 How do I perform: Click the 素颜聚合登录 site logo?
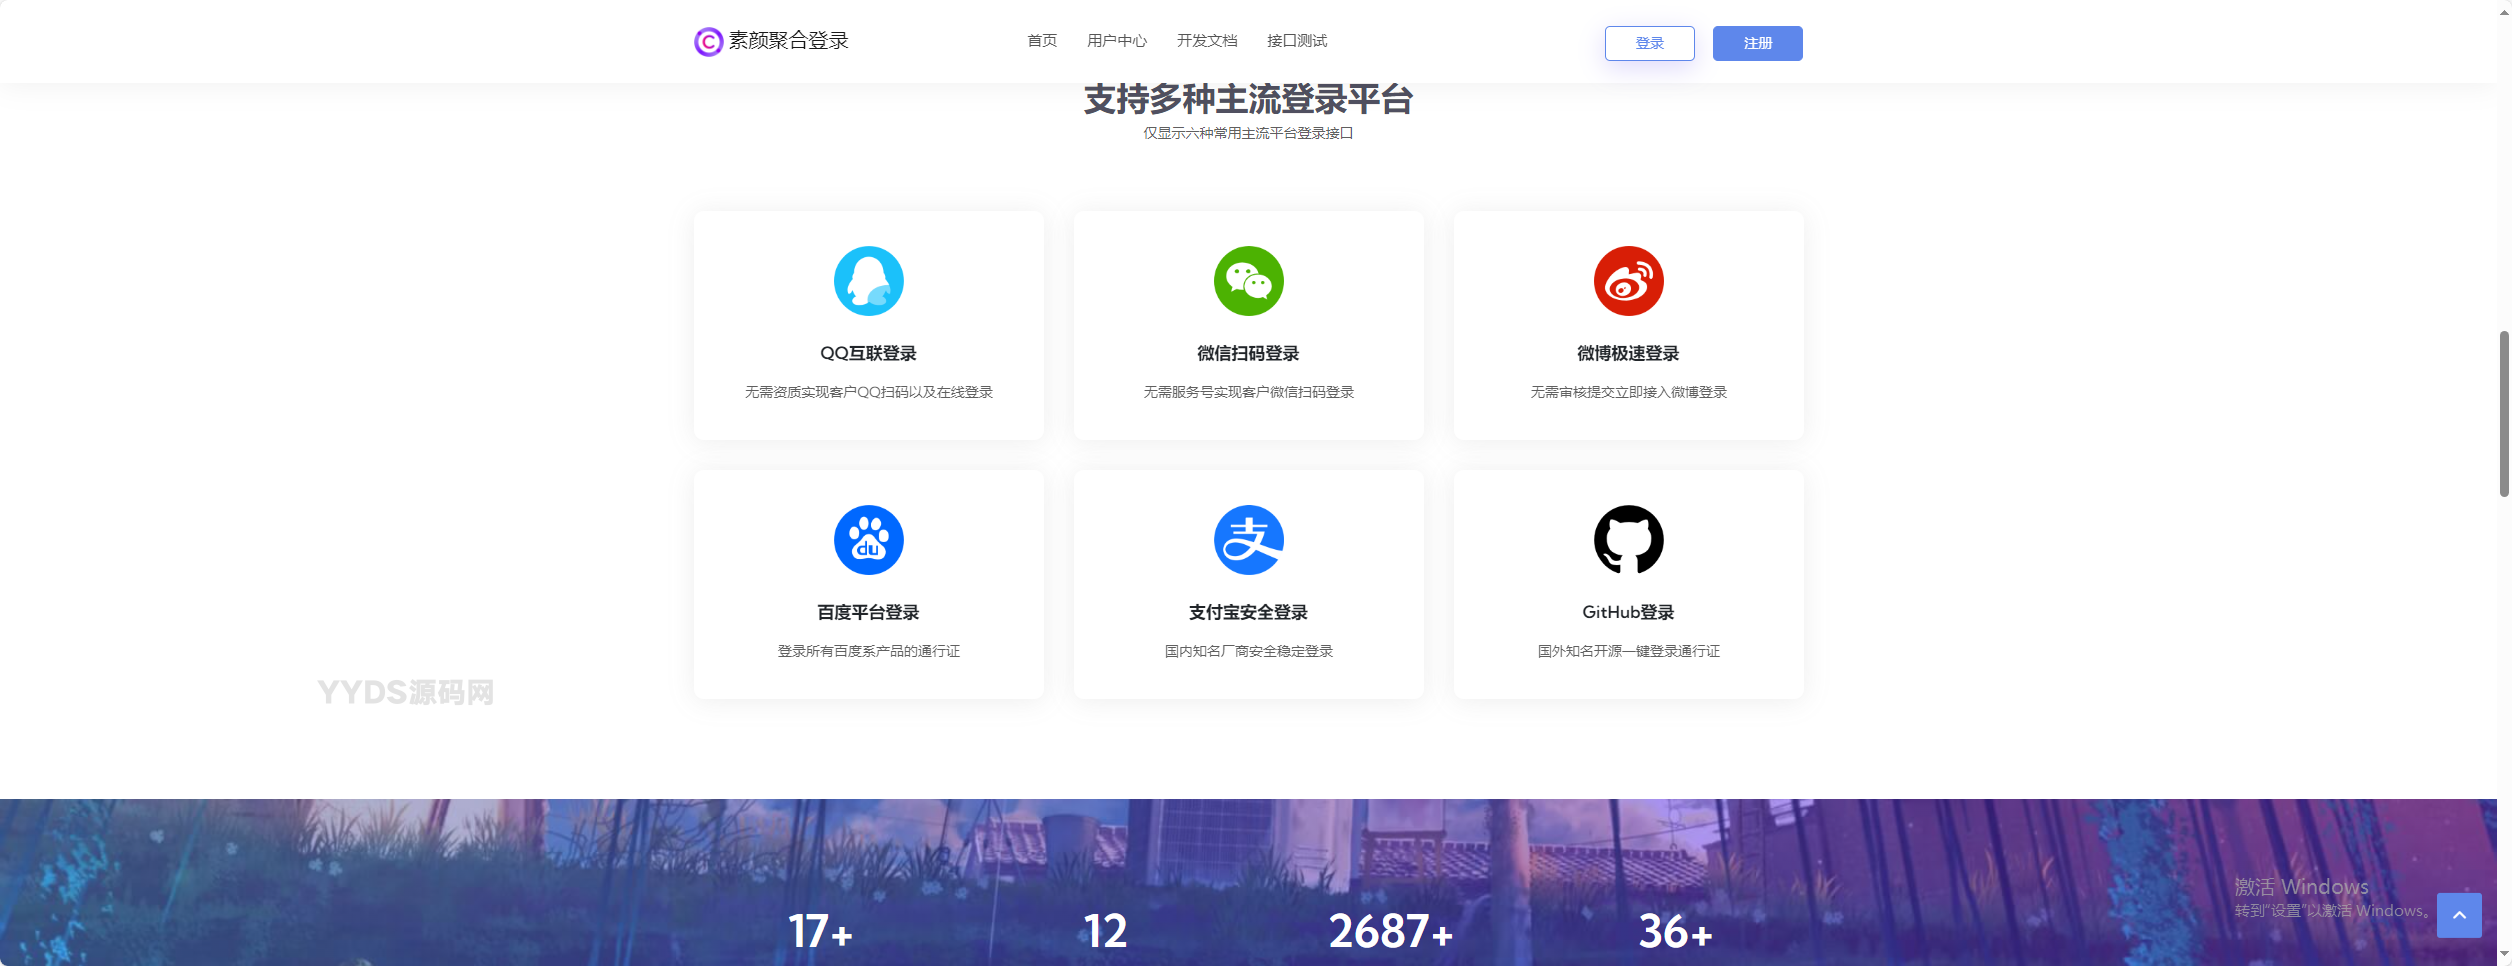pos(772,41)
